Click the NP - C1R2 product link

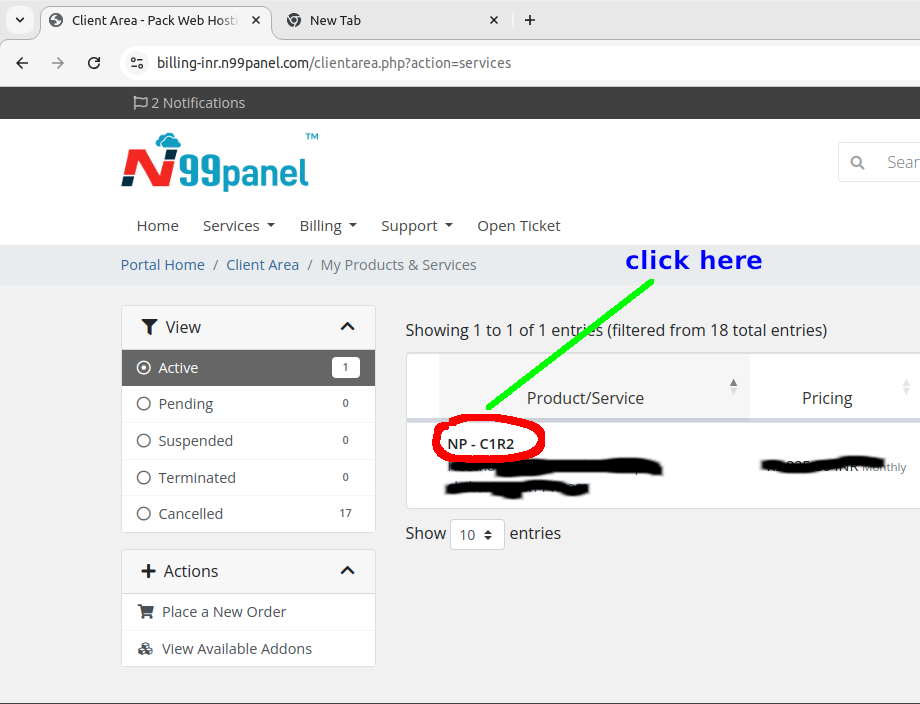click(481, 444)
